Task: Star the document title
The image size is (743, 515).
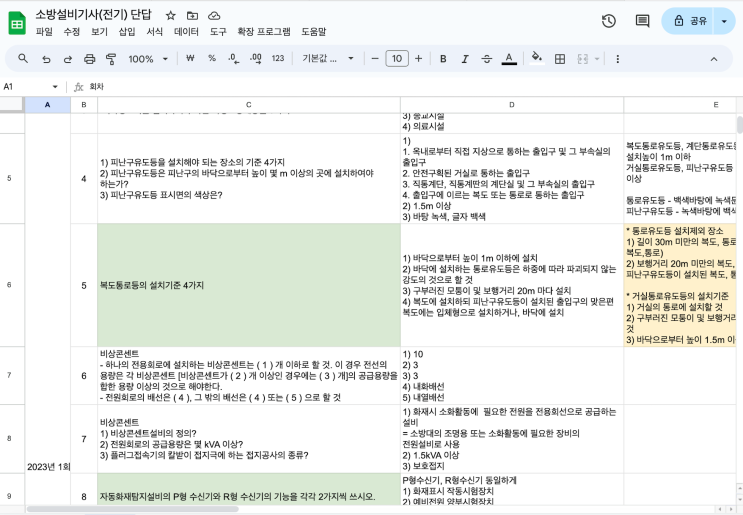Action: click(171, 16)
